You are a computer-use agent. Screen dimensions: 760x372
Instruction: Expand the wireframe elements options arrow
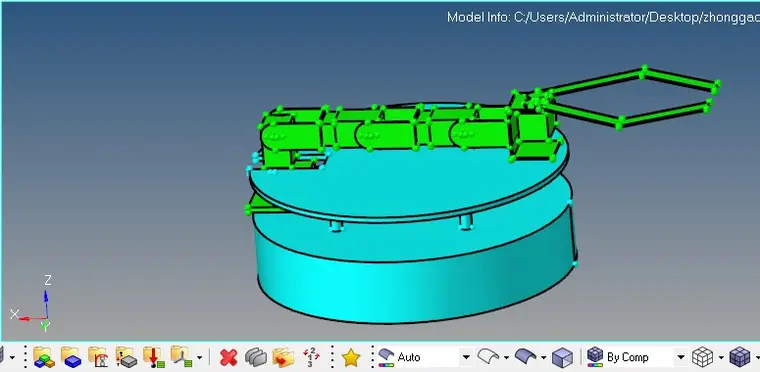point(721,358)
